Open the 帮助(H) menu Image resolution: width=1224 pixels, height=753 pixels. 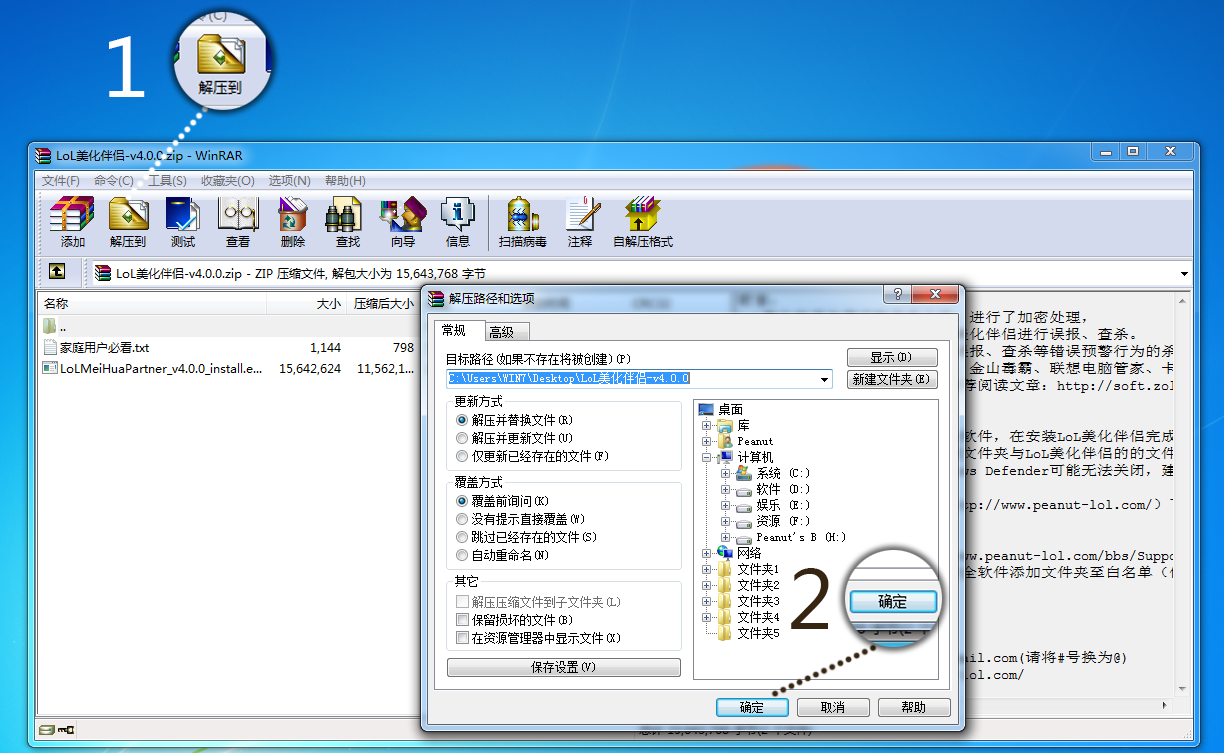345,181
